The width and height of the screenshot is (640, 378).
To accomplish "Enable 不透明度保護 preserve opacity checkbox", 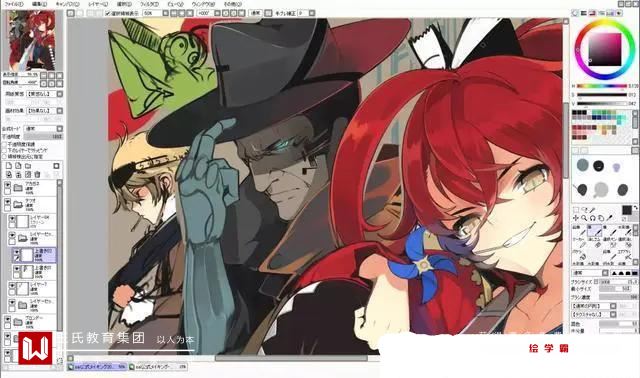I will 4,145.
